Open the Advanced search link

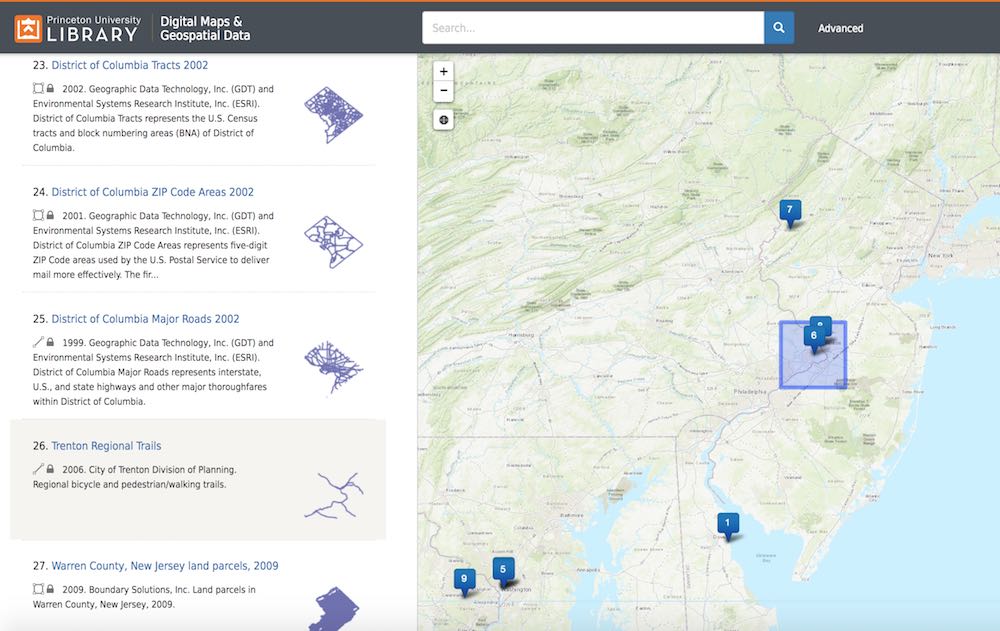pyautogui.click(x=840, y=28)
